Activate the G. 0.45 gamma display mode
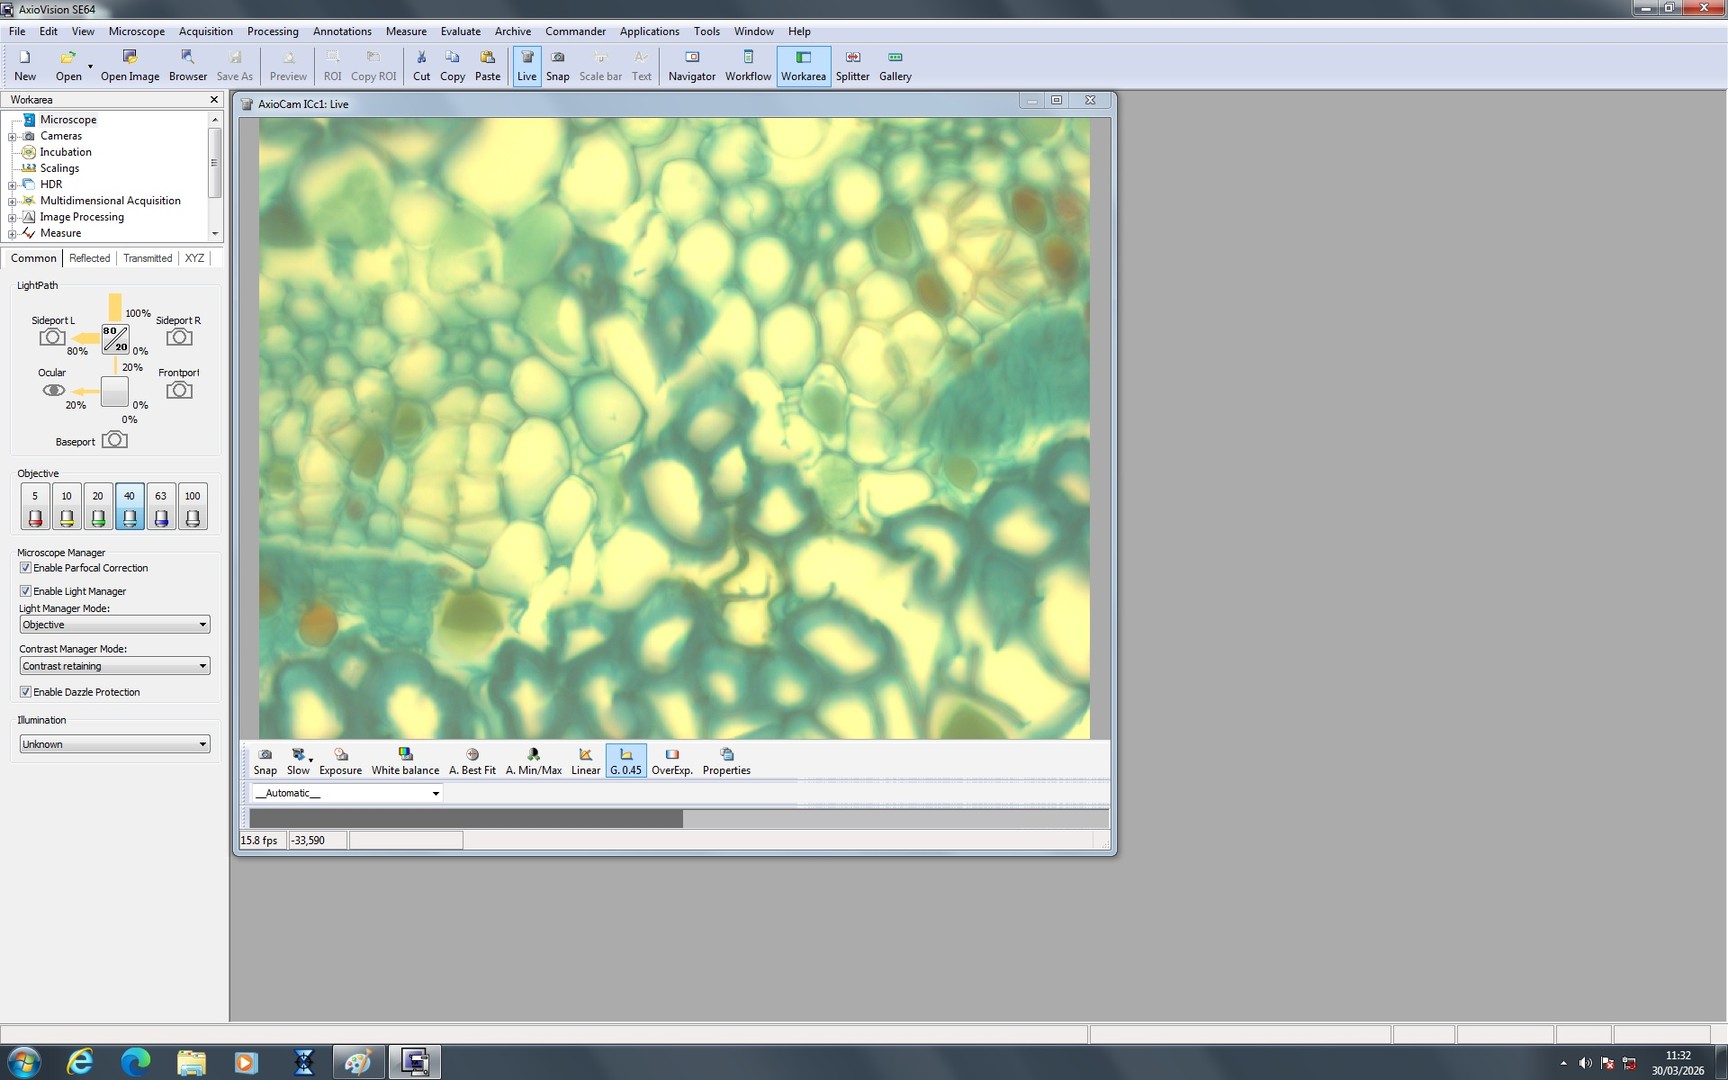 pyautogui.click(x=625, y=760)
